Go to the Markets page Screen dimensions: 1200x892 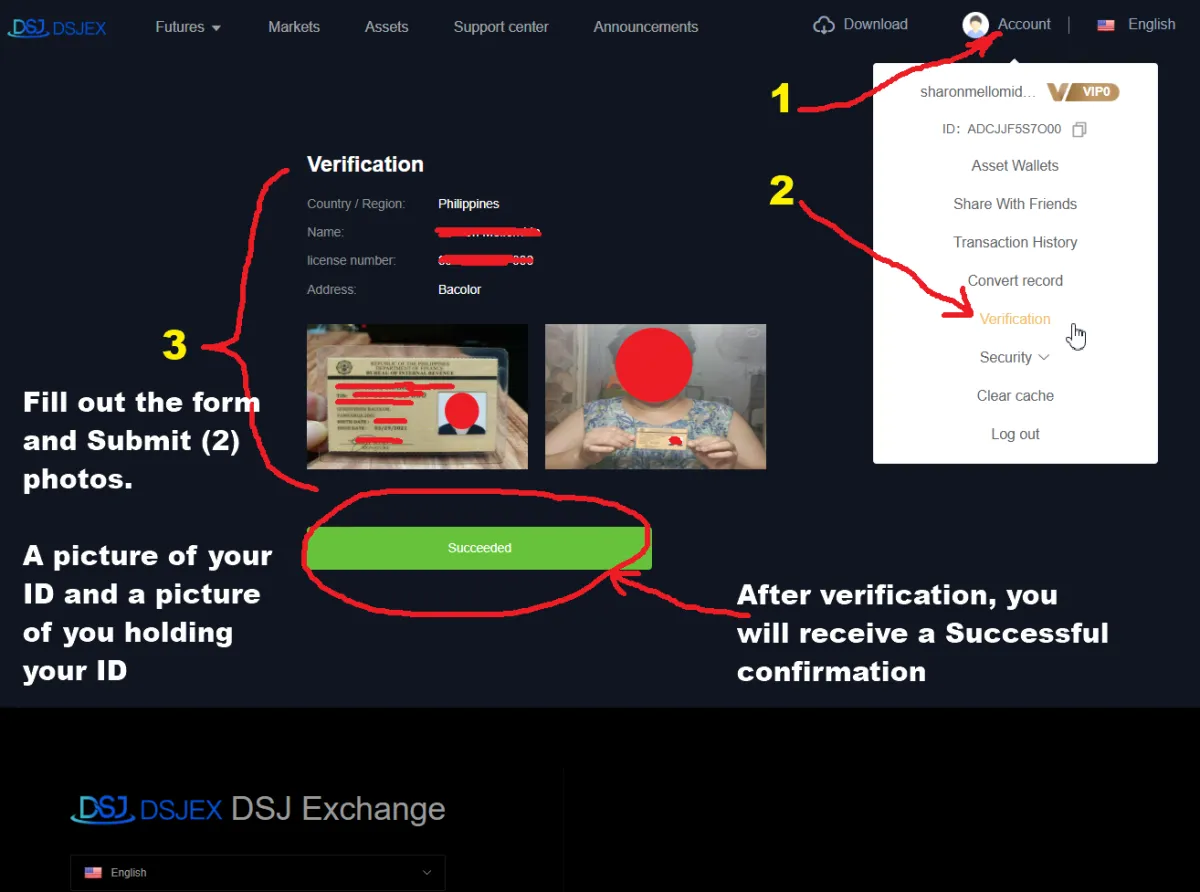(x=294, y=27)
